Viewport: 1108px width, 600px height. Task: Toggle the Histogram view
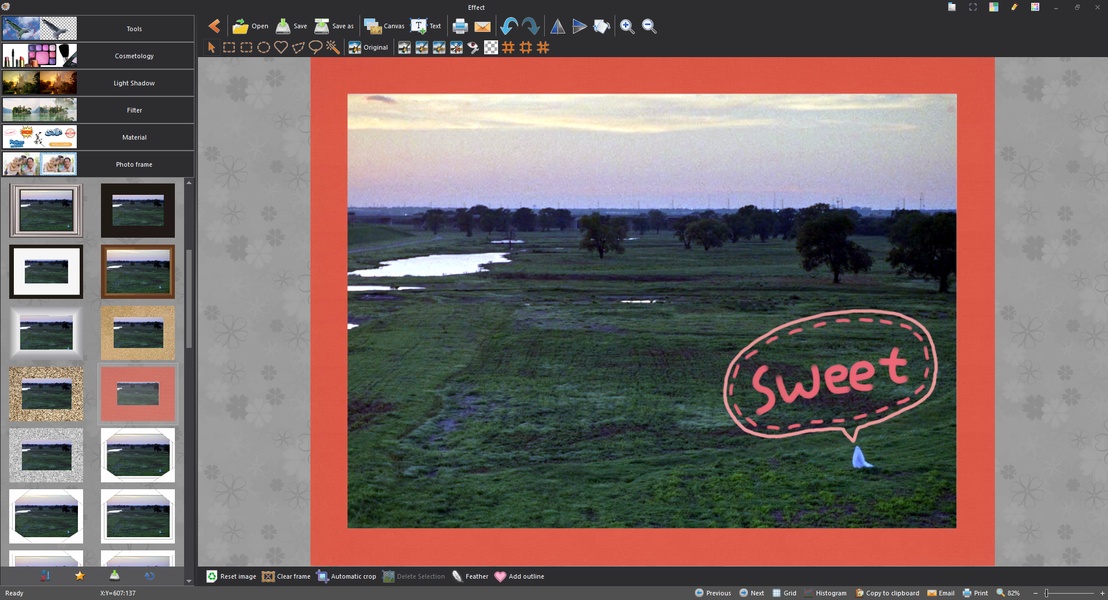point(824,593)
